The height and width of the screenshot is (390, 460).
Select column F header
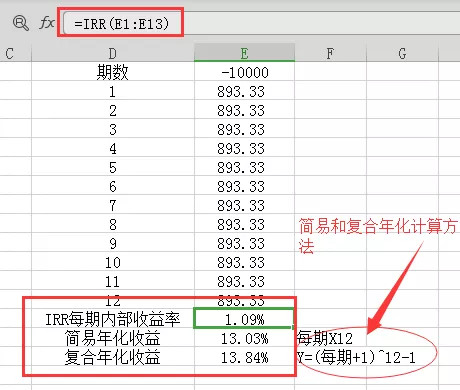coord(330,53)
